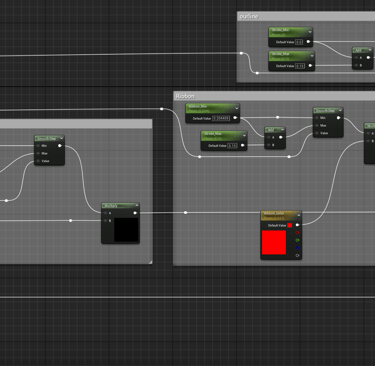This screenshot has width=375, height=366.
Task: Click Min input pin of Ribbon SmoothStep node
Action: pos(317,118)
